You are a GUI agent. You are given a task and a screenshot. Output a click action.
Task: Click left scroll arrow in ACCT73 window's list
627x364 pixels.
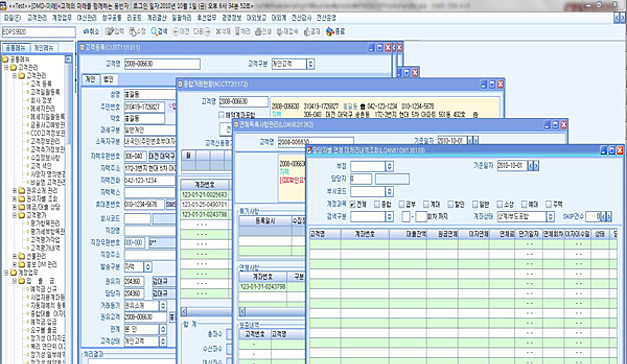click(x=184, y=311)
